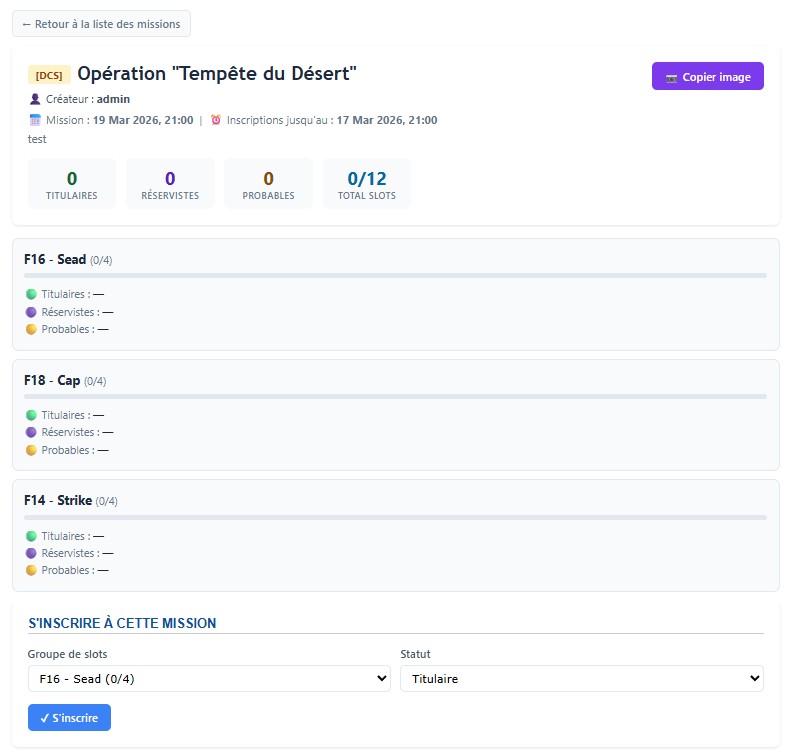Screen dimensions: 811x752
Task: Click the purple Réservistes dot under F14 - Strike
Action: click(31, 553)
